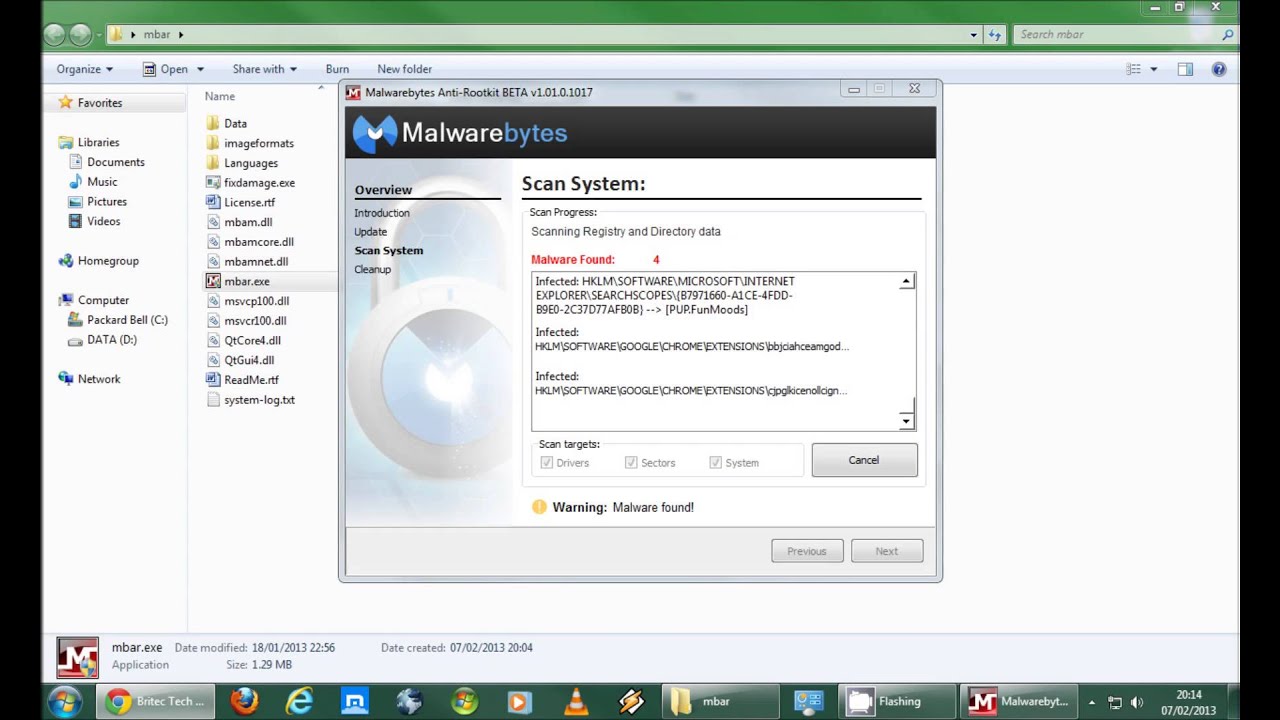1280x720 pixels.
Task: Select Cleanup step in Overview
Action: (373, 270)
